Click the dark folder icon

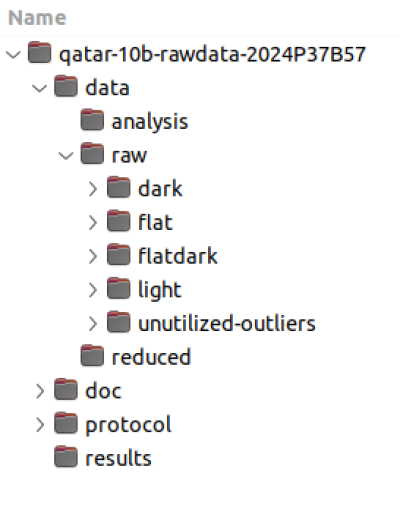tap(119, 187)
